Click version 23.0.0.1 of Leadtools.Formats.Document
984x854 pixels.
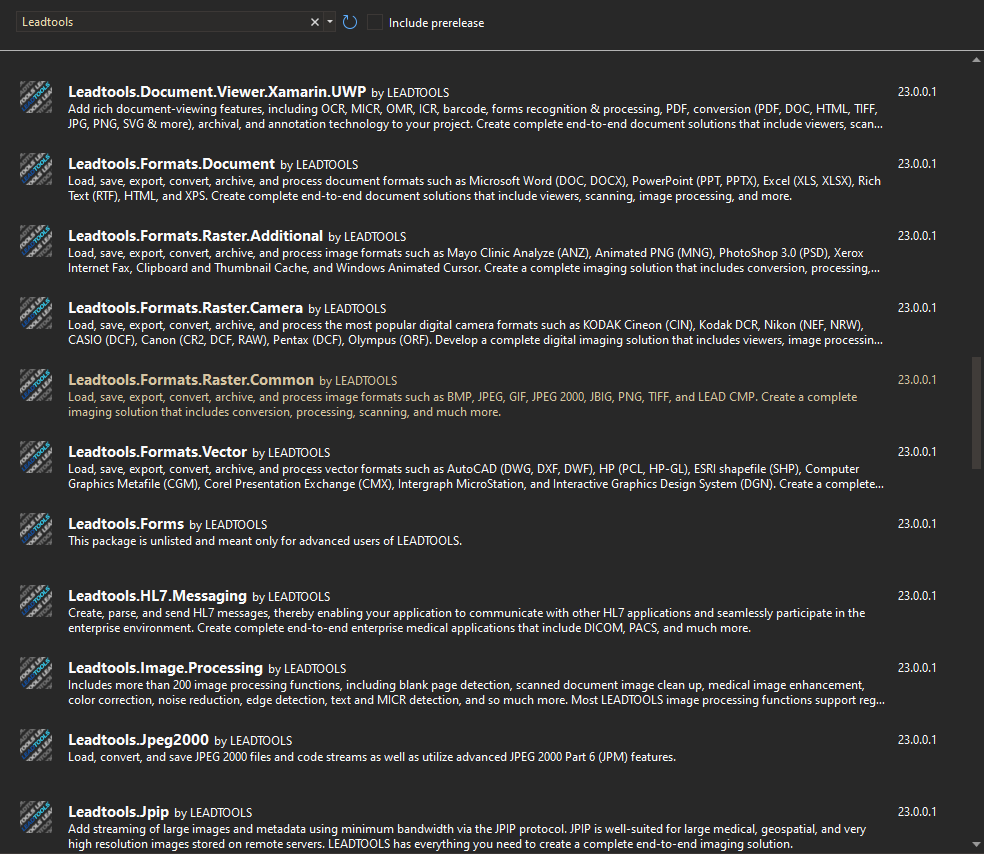(917, 164)
